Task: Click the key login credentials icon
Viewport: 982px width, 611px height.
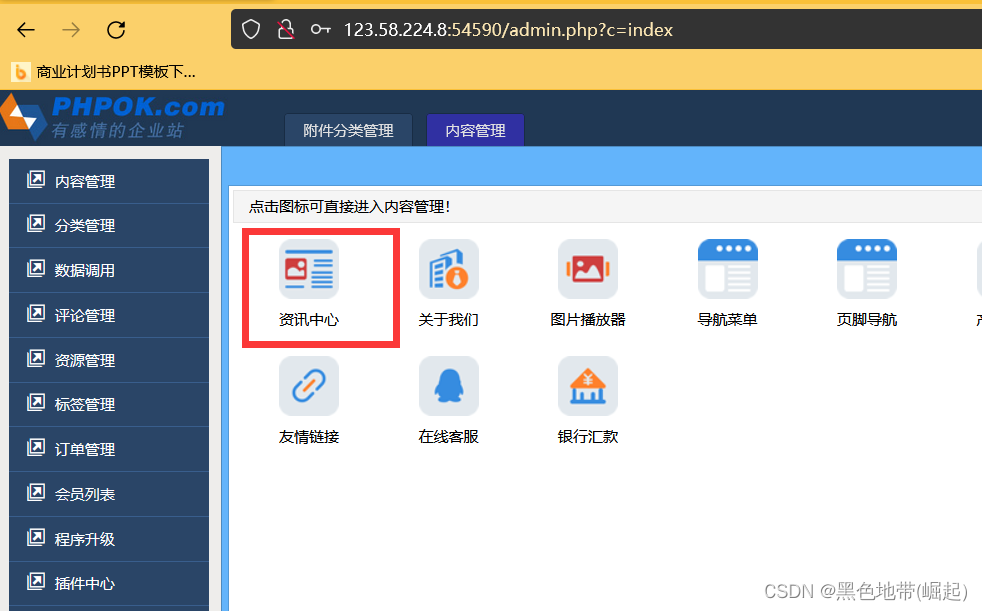Action: point(320,29)
